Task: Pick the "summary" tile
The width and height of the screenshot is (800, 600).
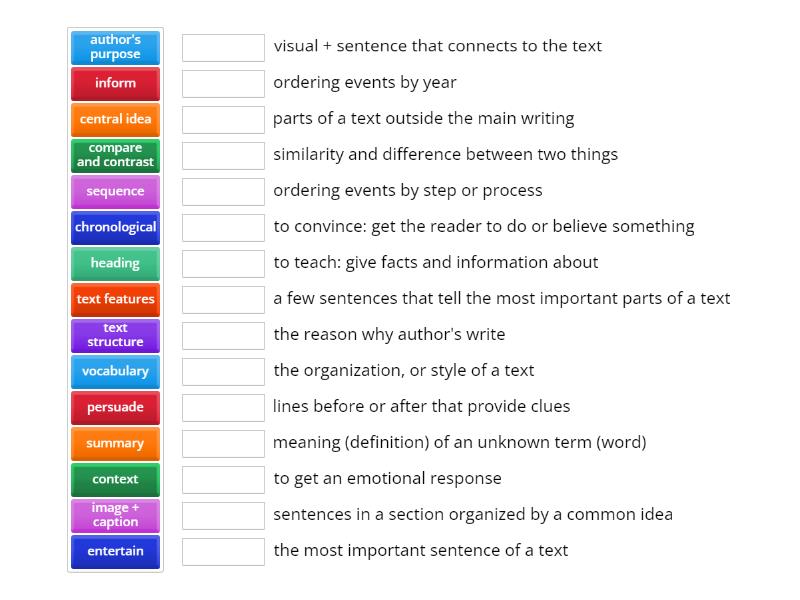Action: pos(115,443)
